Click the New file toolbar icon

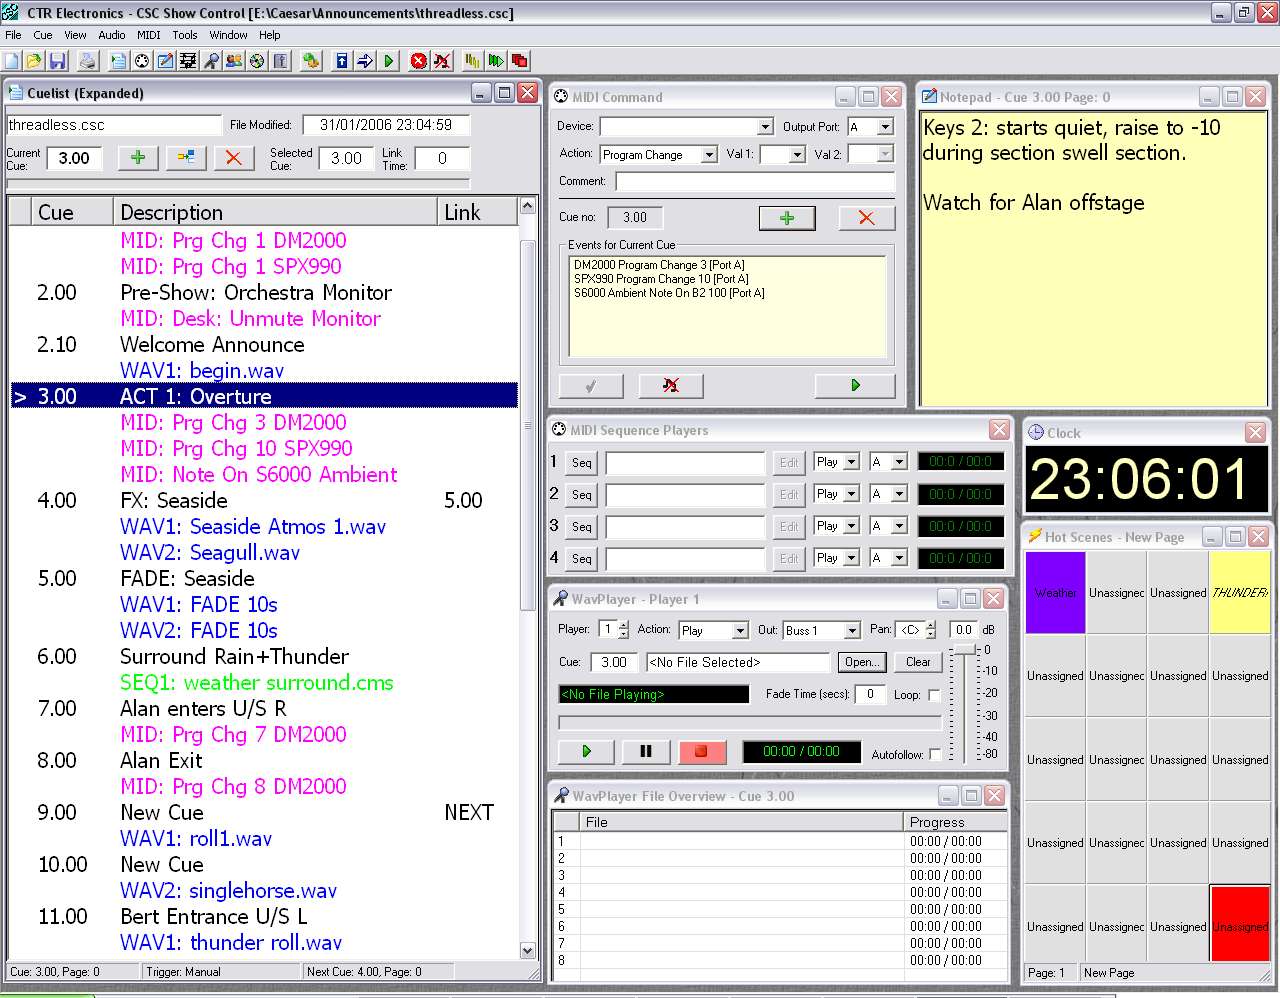[x=11, y=61]
